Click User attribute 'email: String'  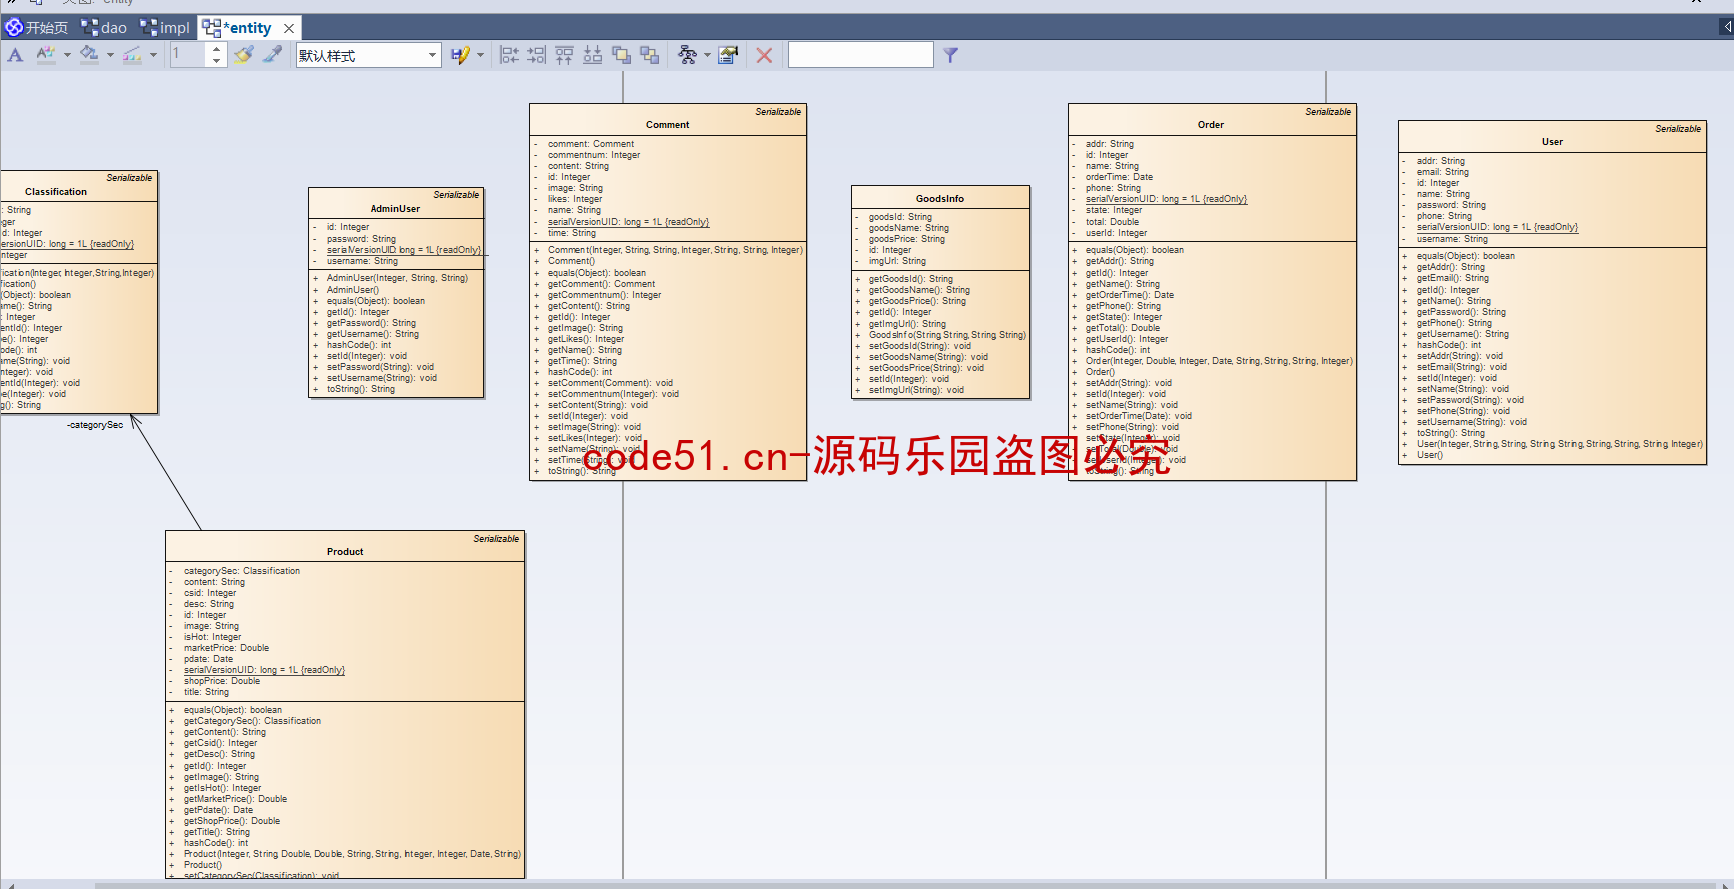click(x=1442, y=172)
